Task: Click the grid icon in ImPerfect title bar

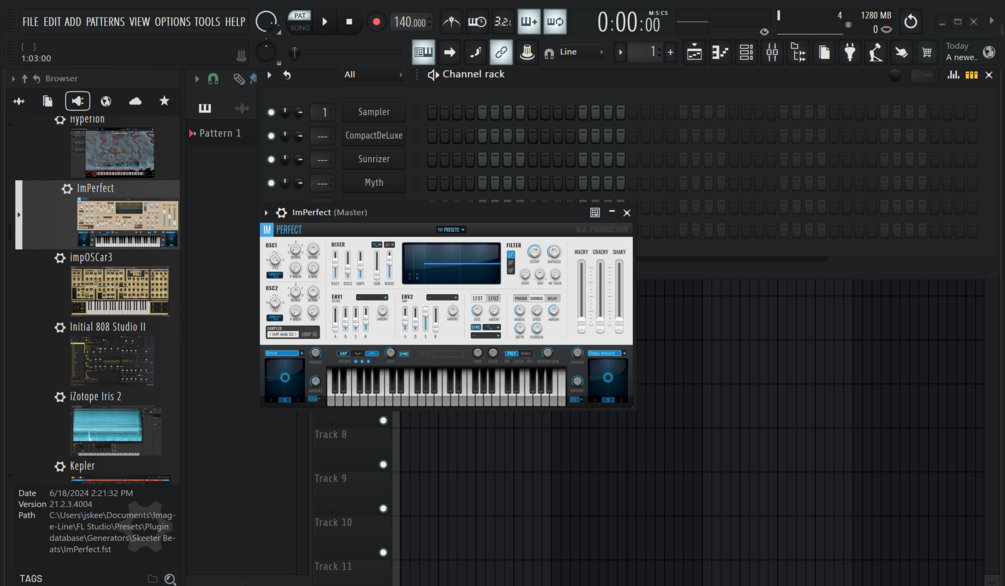Action: [x=595, y=212]
